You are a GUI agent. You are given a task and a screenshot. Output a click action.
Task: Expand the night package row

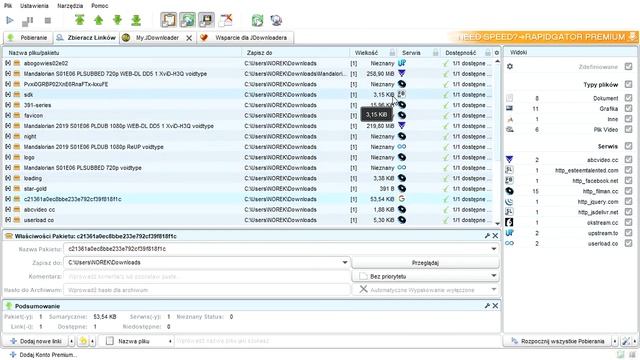pos(8,136)
